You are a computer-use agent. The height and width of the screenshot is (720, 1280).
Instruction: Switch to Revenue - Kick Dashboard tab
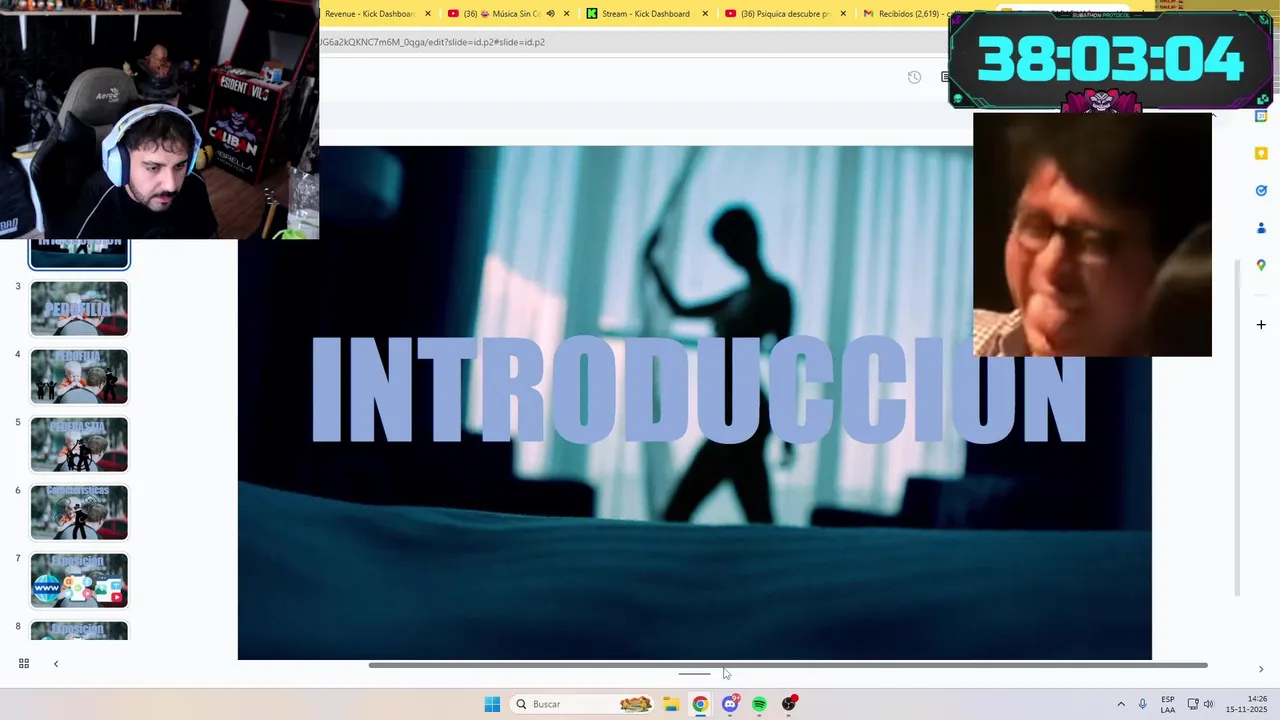[x=370, y=14]
